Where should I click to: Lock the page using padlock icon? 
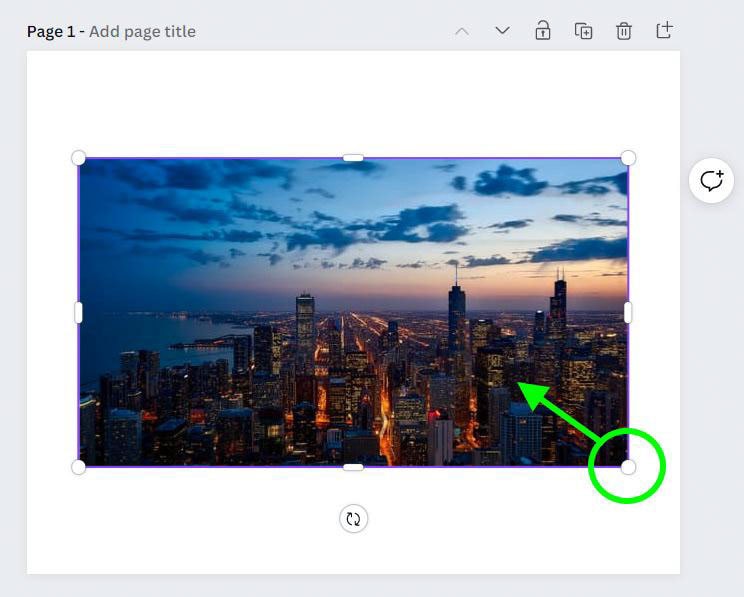[543, 31]
